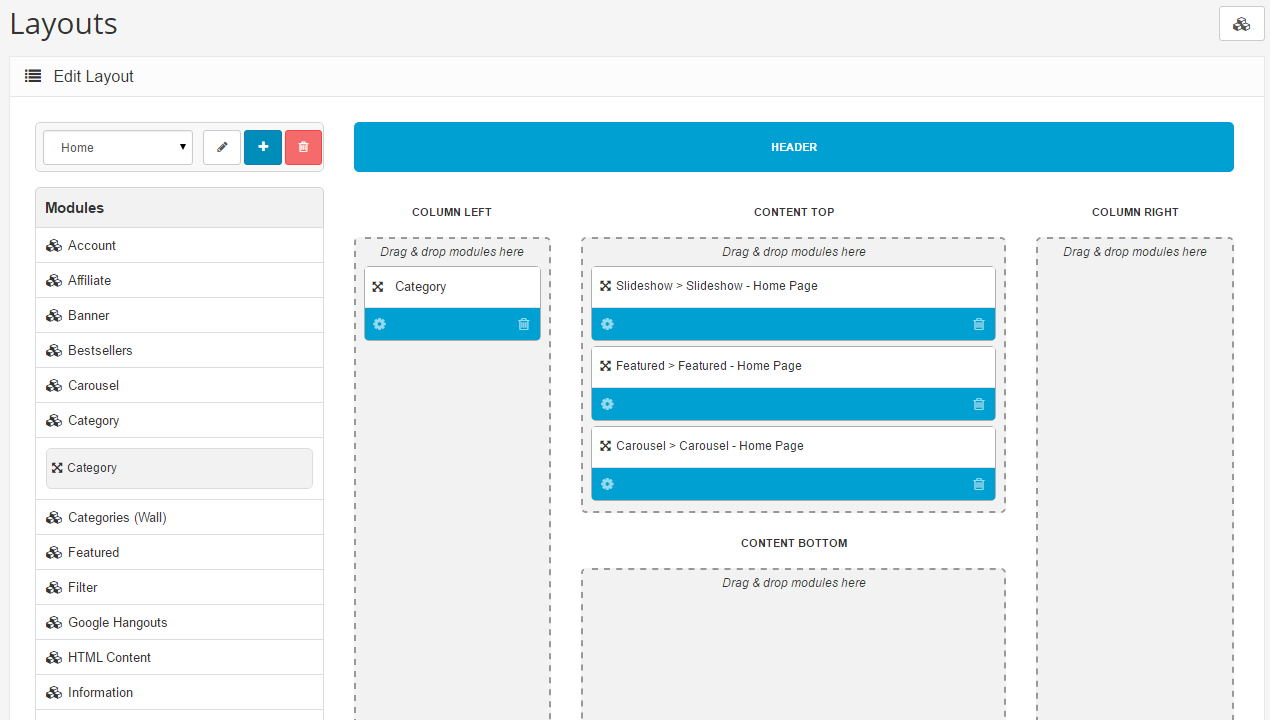Click the Content Bottom drop zone
The height and width of the screenshot is (720, 1270).
[x=793, y=640]
